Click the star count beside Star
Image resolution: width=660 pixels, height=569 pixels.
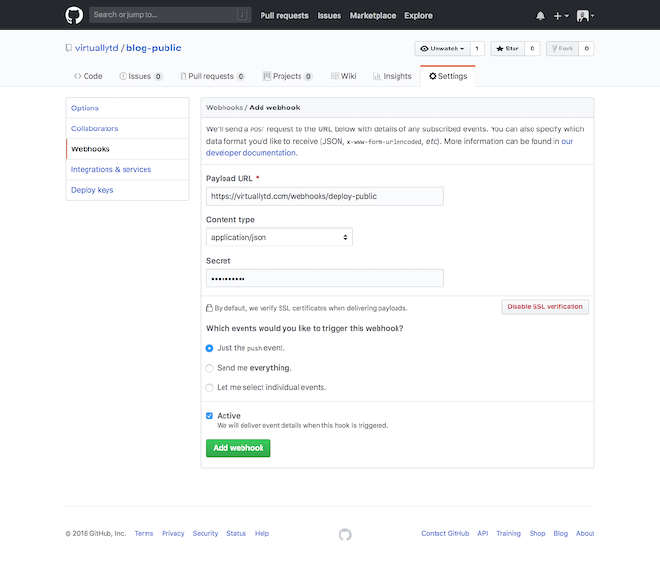[532, 48]
